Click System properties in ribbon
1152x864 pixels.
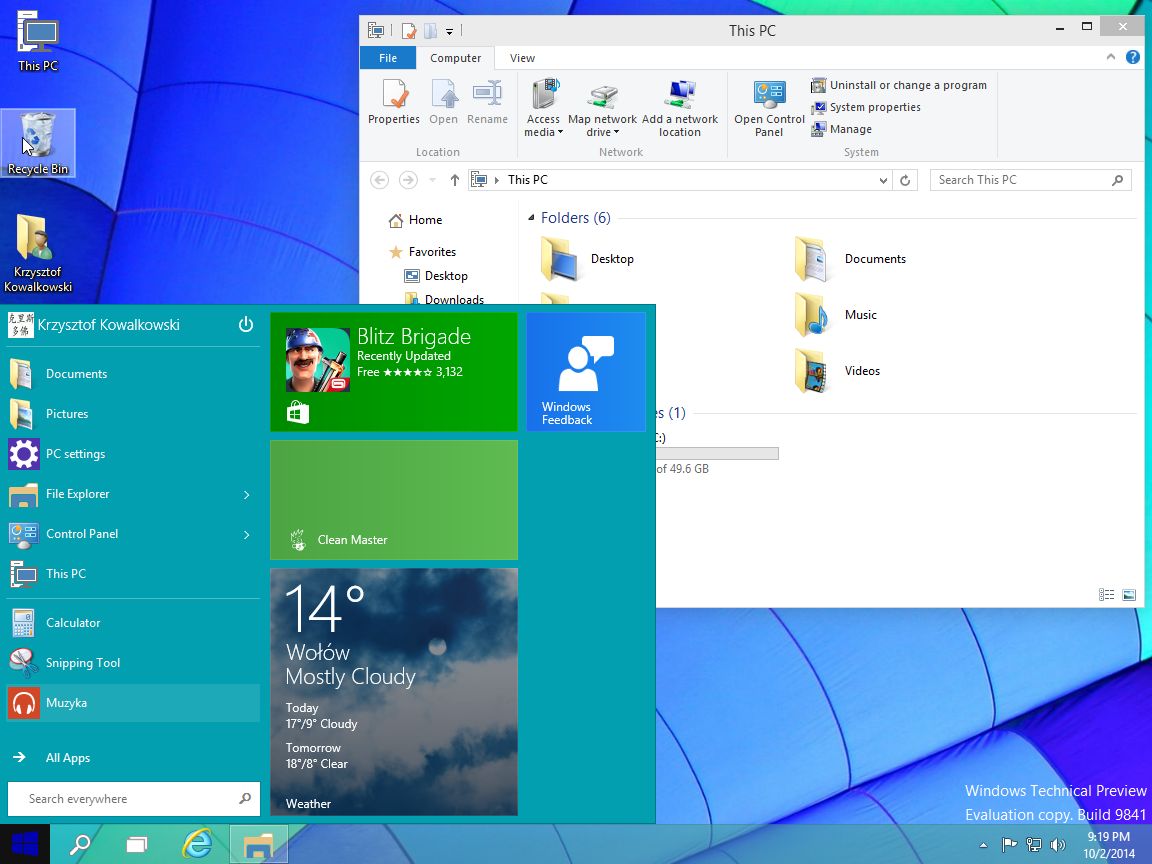click(x=866, y=107)
